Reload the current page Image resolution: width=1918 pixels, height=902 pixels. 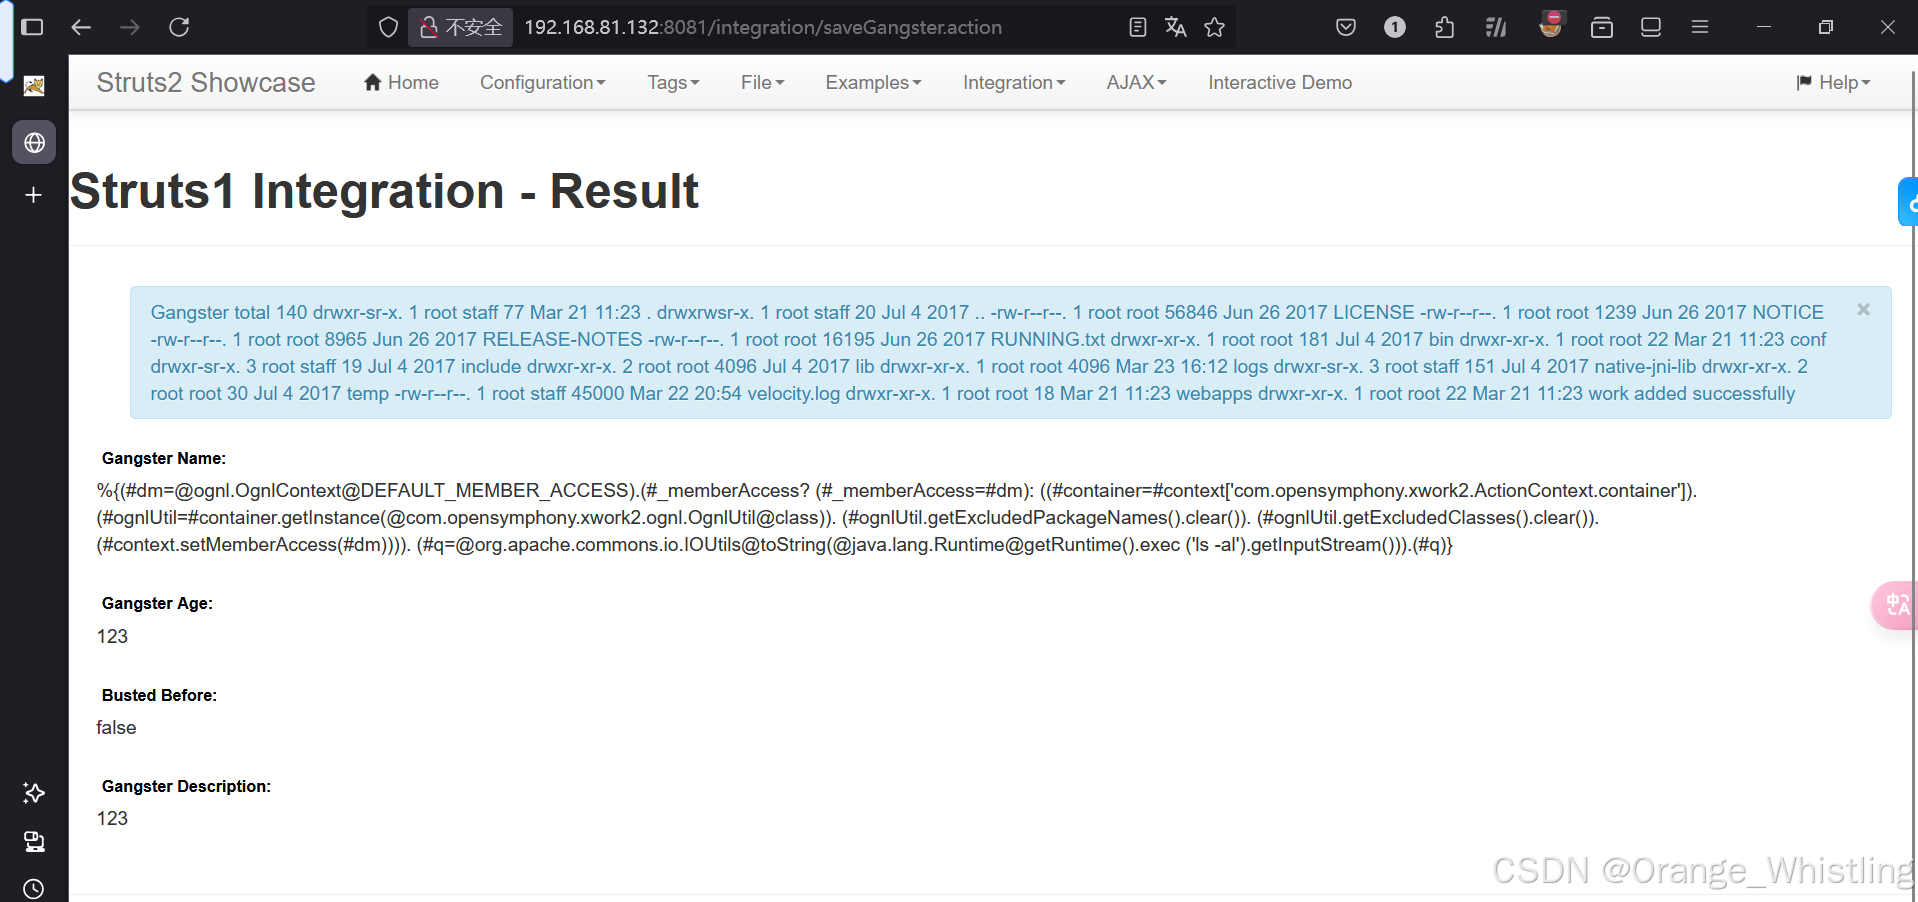point(179,27)
